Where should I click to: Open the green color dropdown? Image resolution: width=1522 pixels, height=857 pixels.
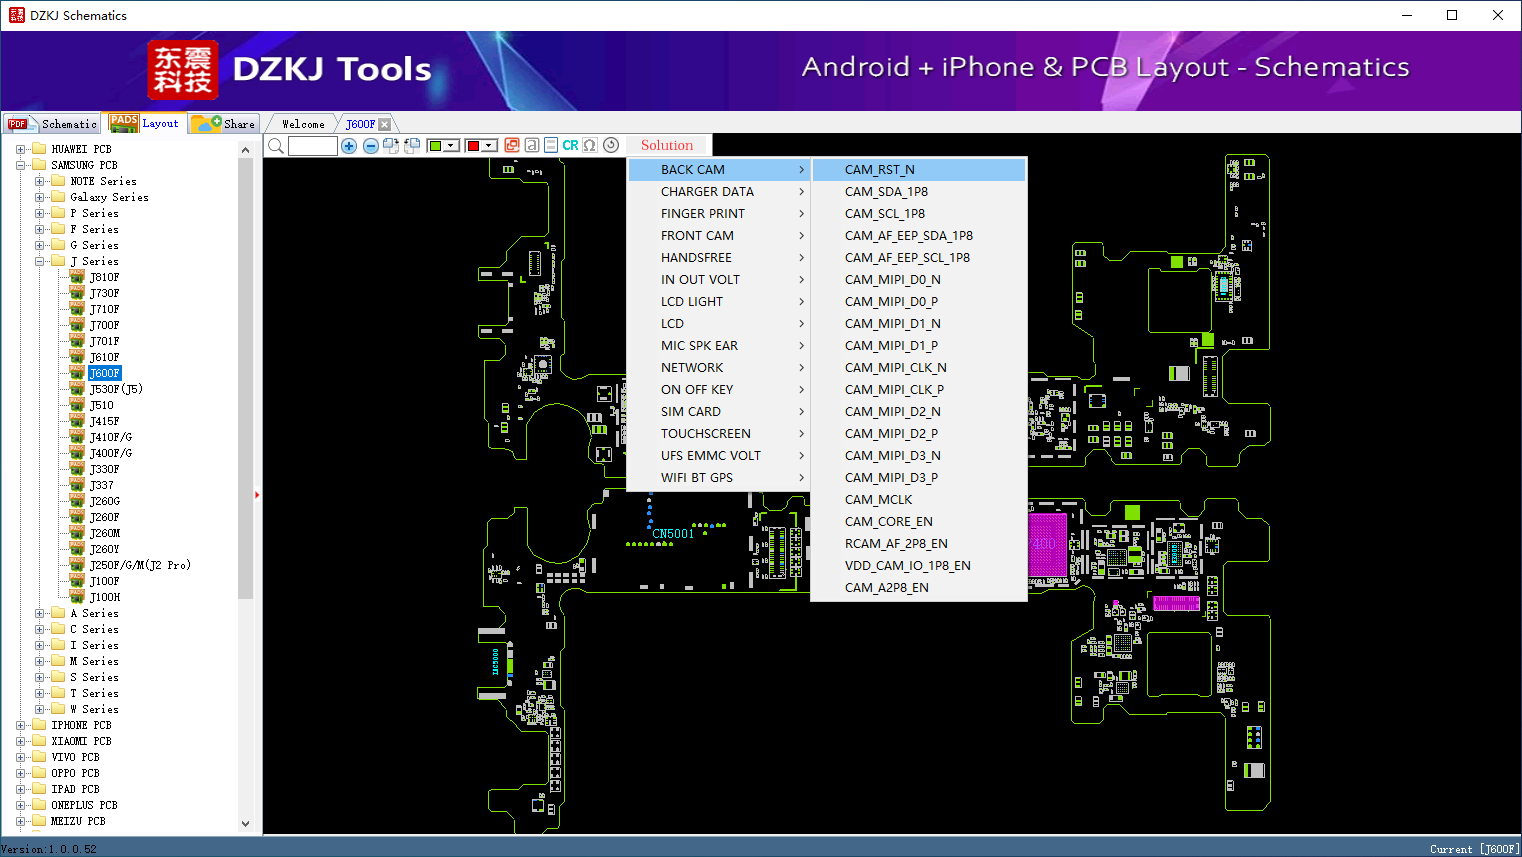451,146
